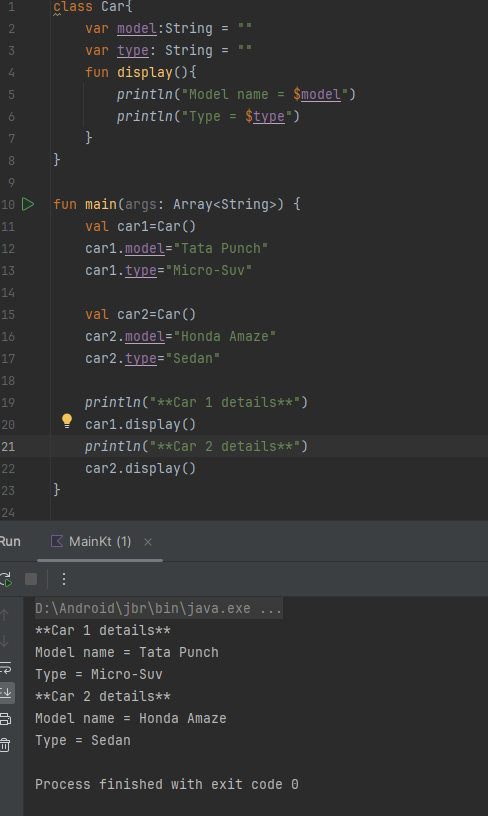Click the Run tool window label
The image size is (488, 816).
coord(10,542)
